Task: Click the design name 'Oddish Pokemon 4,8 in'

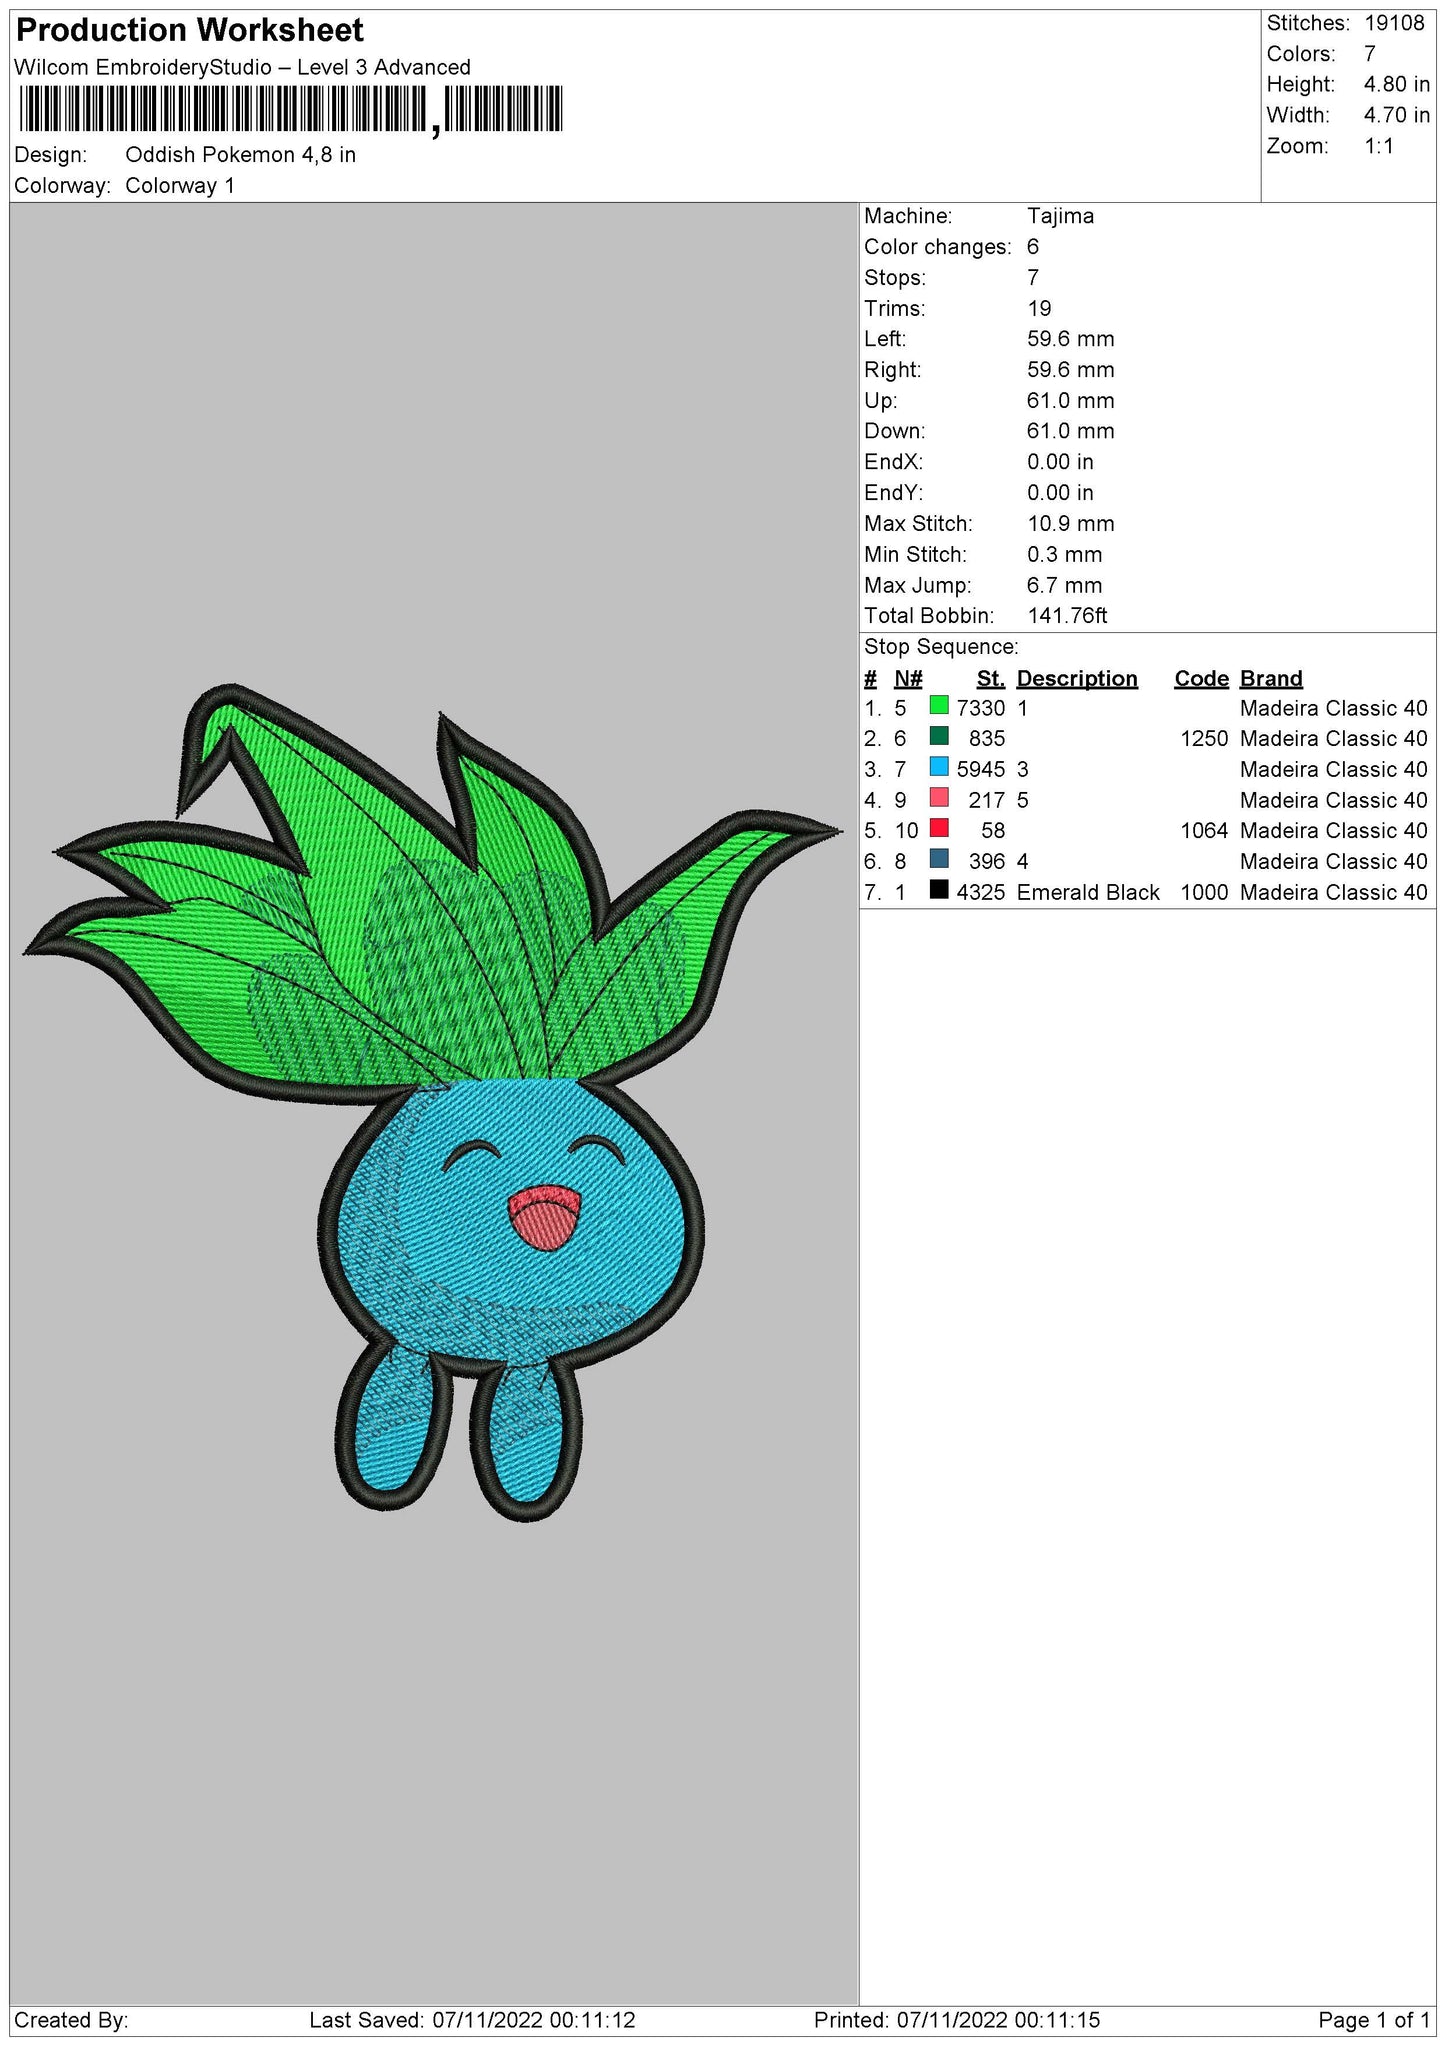Action: [x=240, y=155]
